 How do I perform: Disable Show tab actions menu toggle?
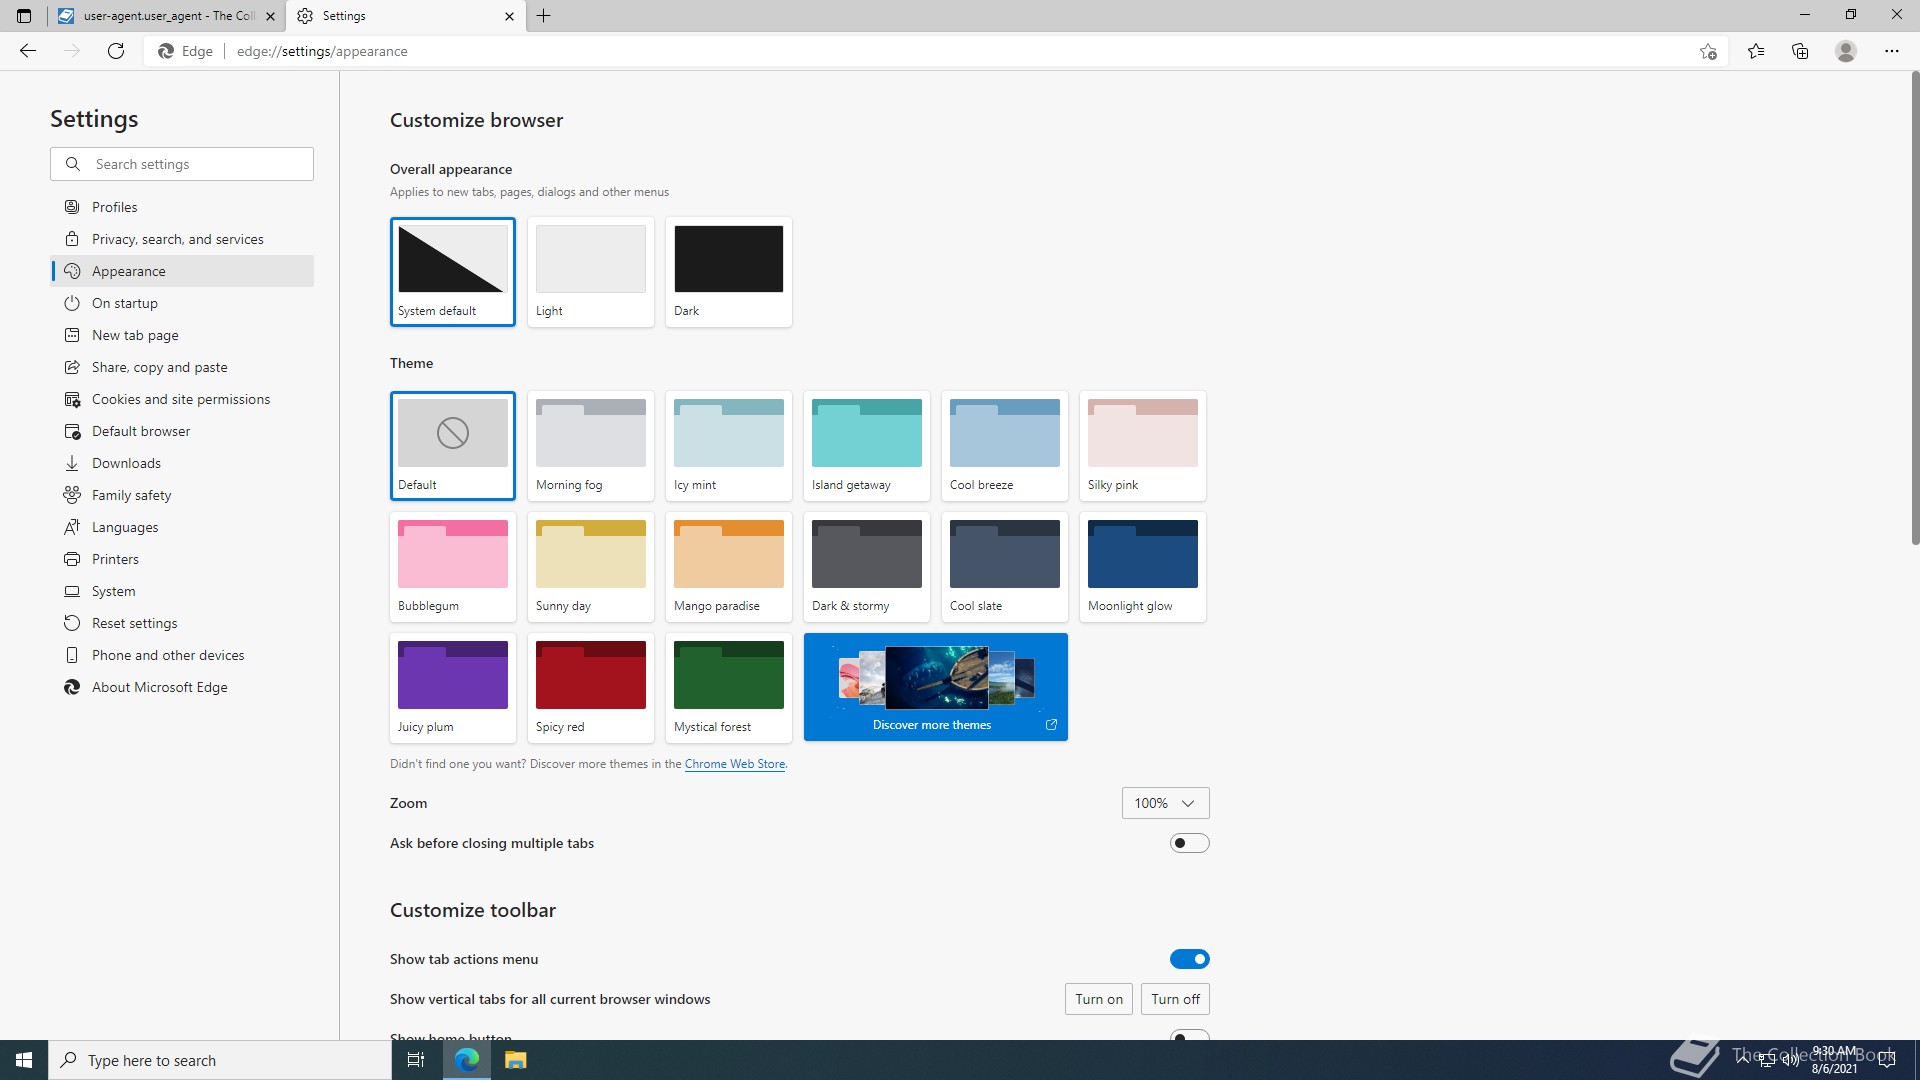tap(1189, 959)
